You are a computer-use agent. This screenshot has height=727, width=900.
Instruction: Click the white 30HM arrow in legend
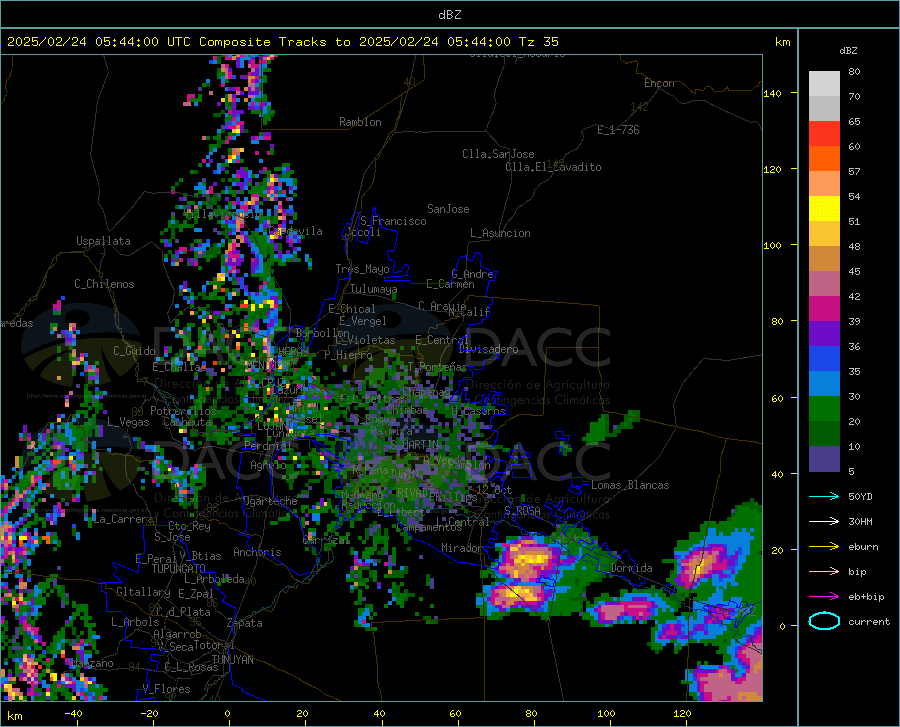click(x=824, y=522)
